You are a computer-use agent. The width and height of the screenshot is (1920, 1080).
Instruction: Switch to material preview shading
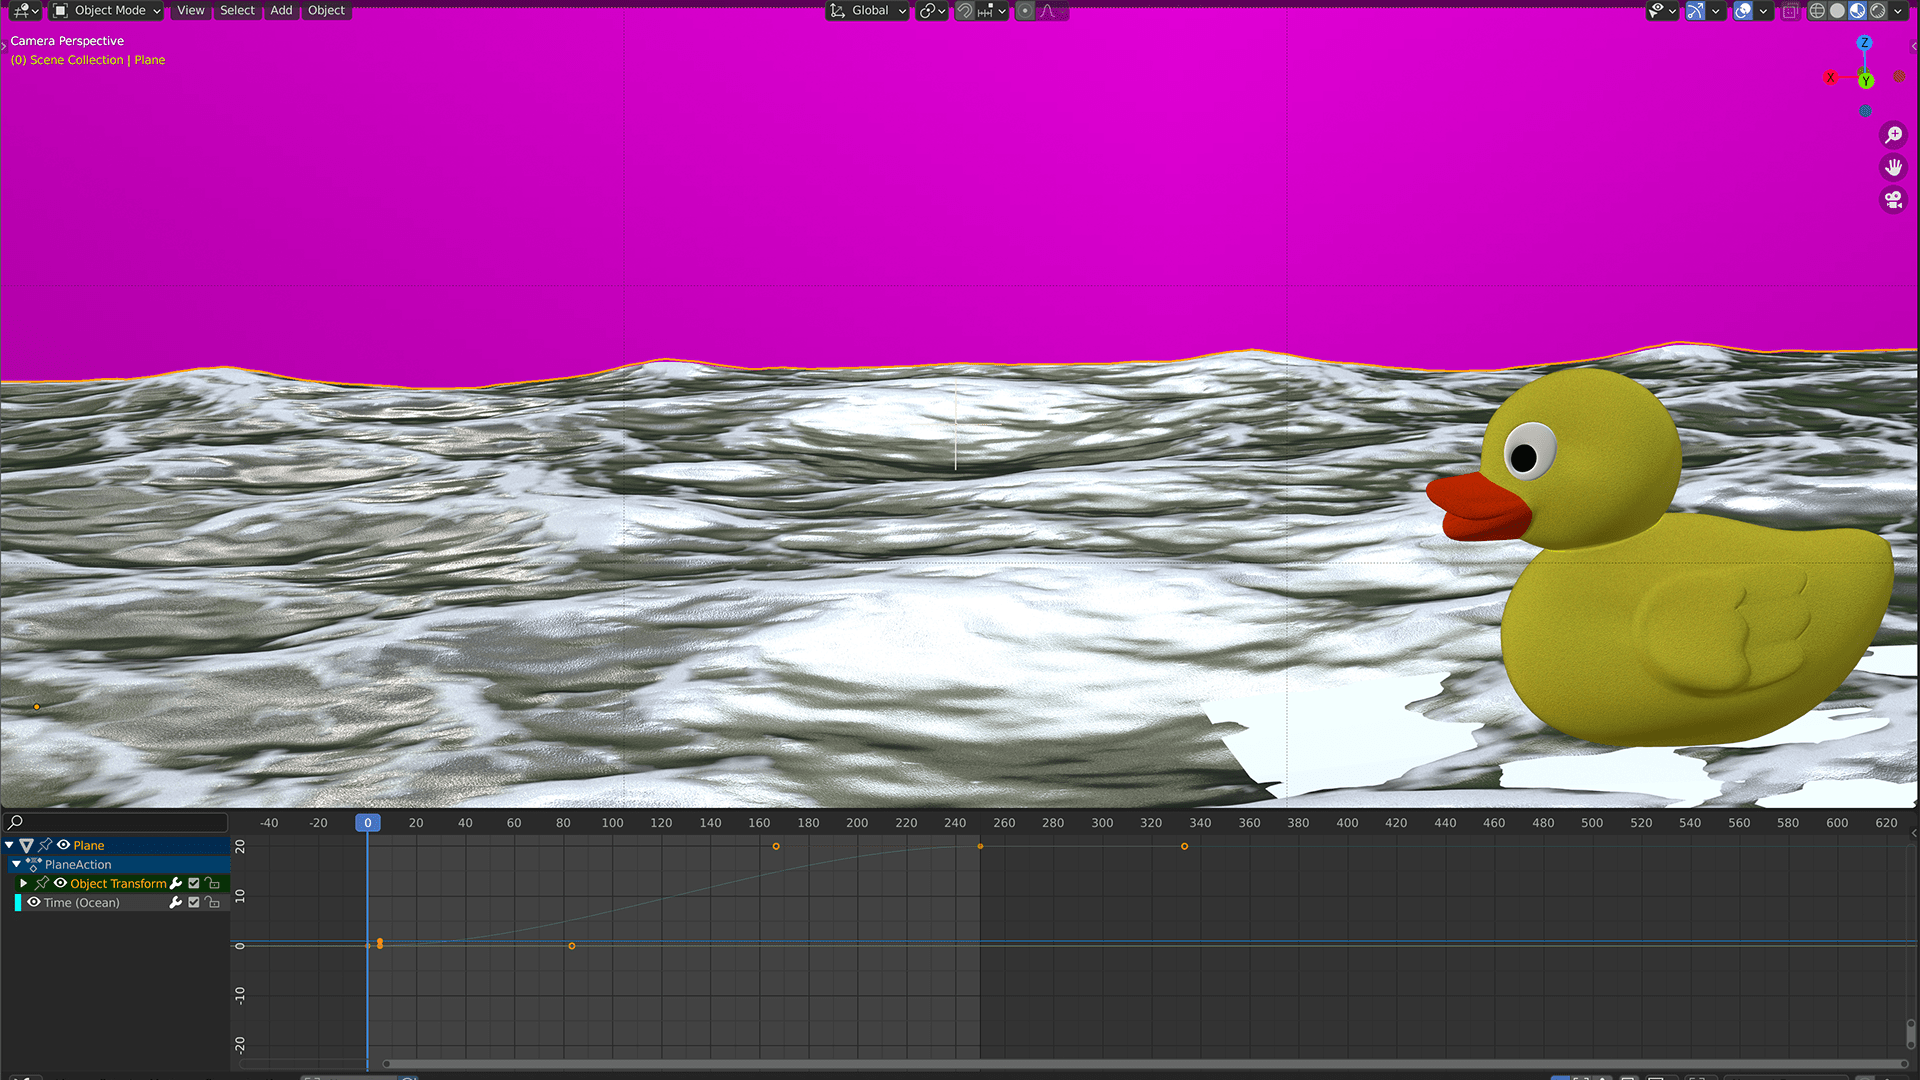1857,10
